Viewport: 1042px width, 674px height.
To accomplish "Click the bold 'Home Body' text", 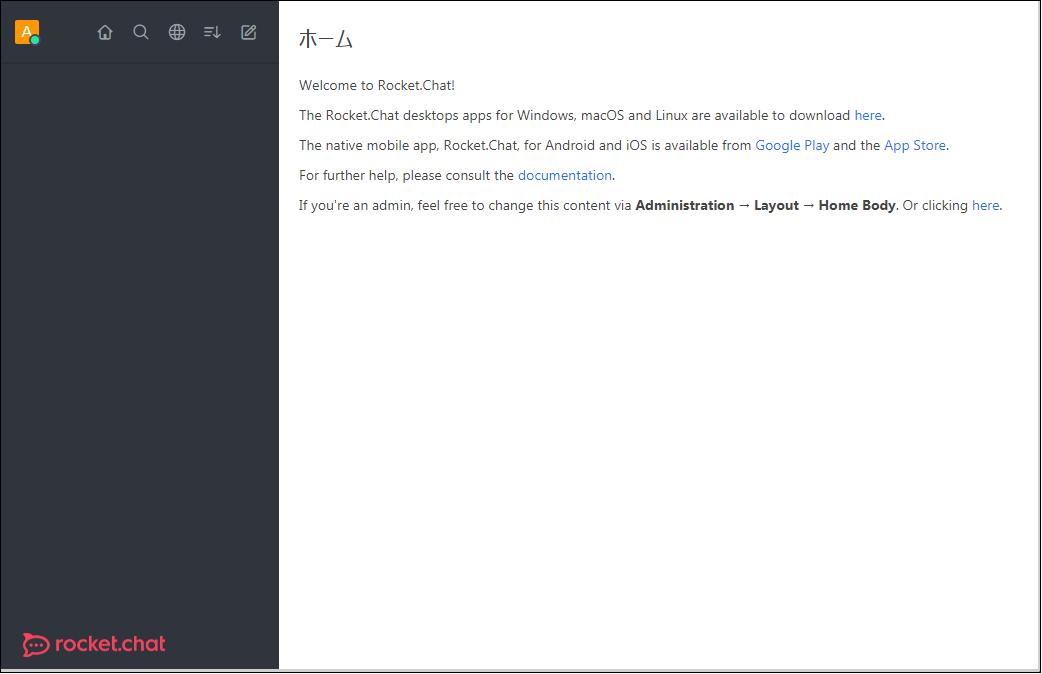I will (x=857, y=205).
